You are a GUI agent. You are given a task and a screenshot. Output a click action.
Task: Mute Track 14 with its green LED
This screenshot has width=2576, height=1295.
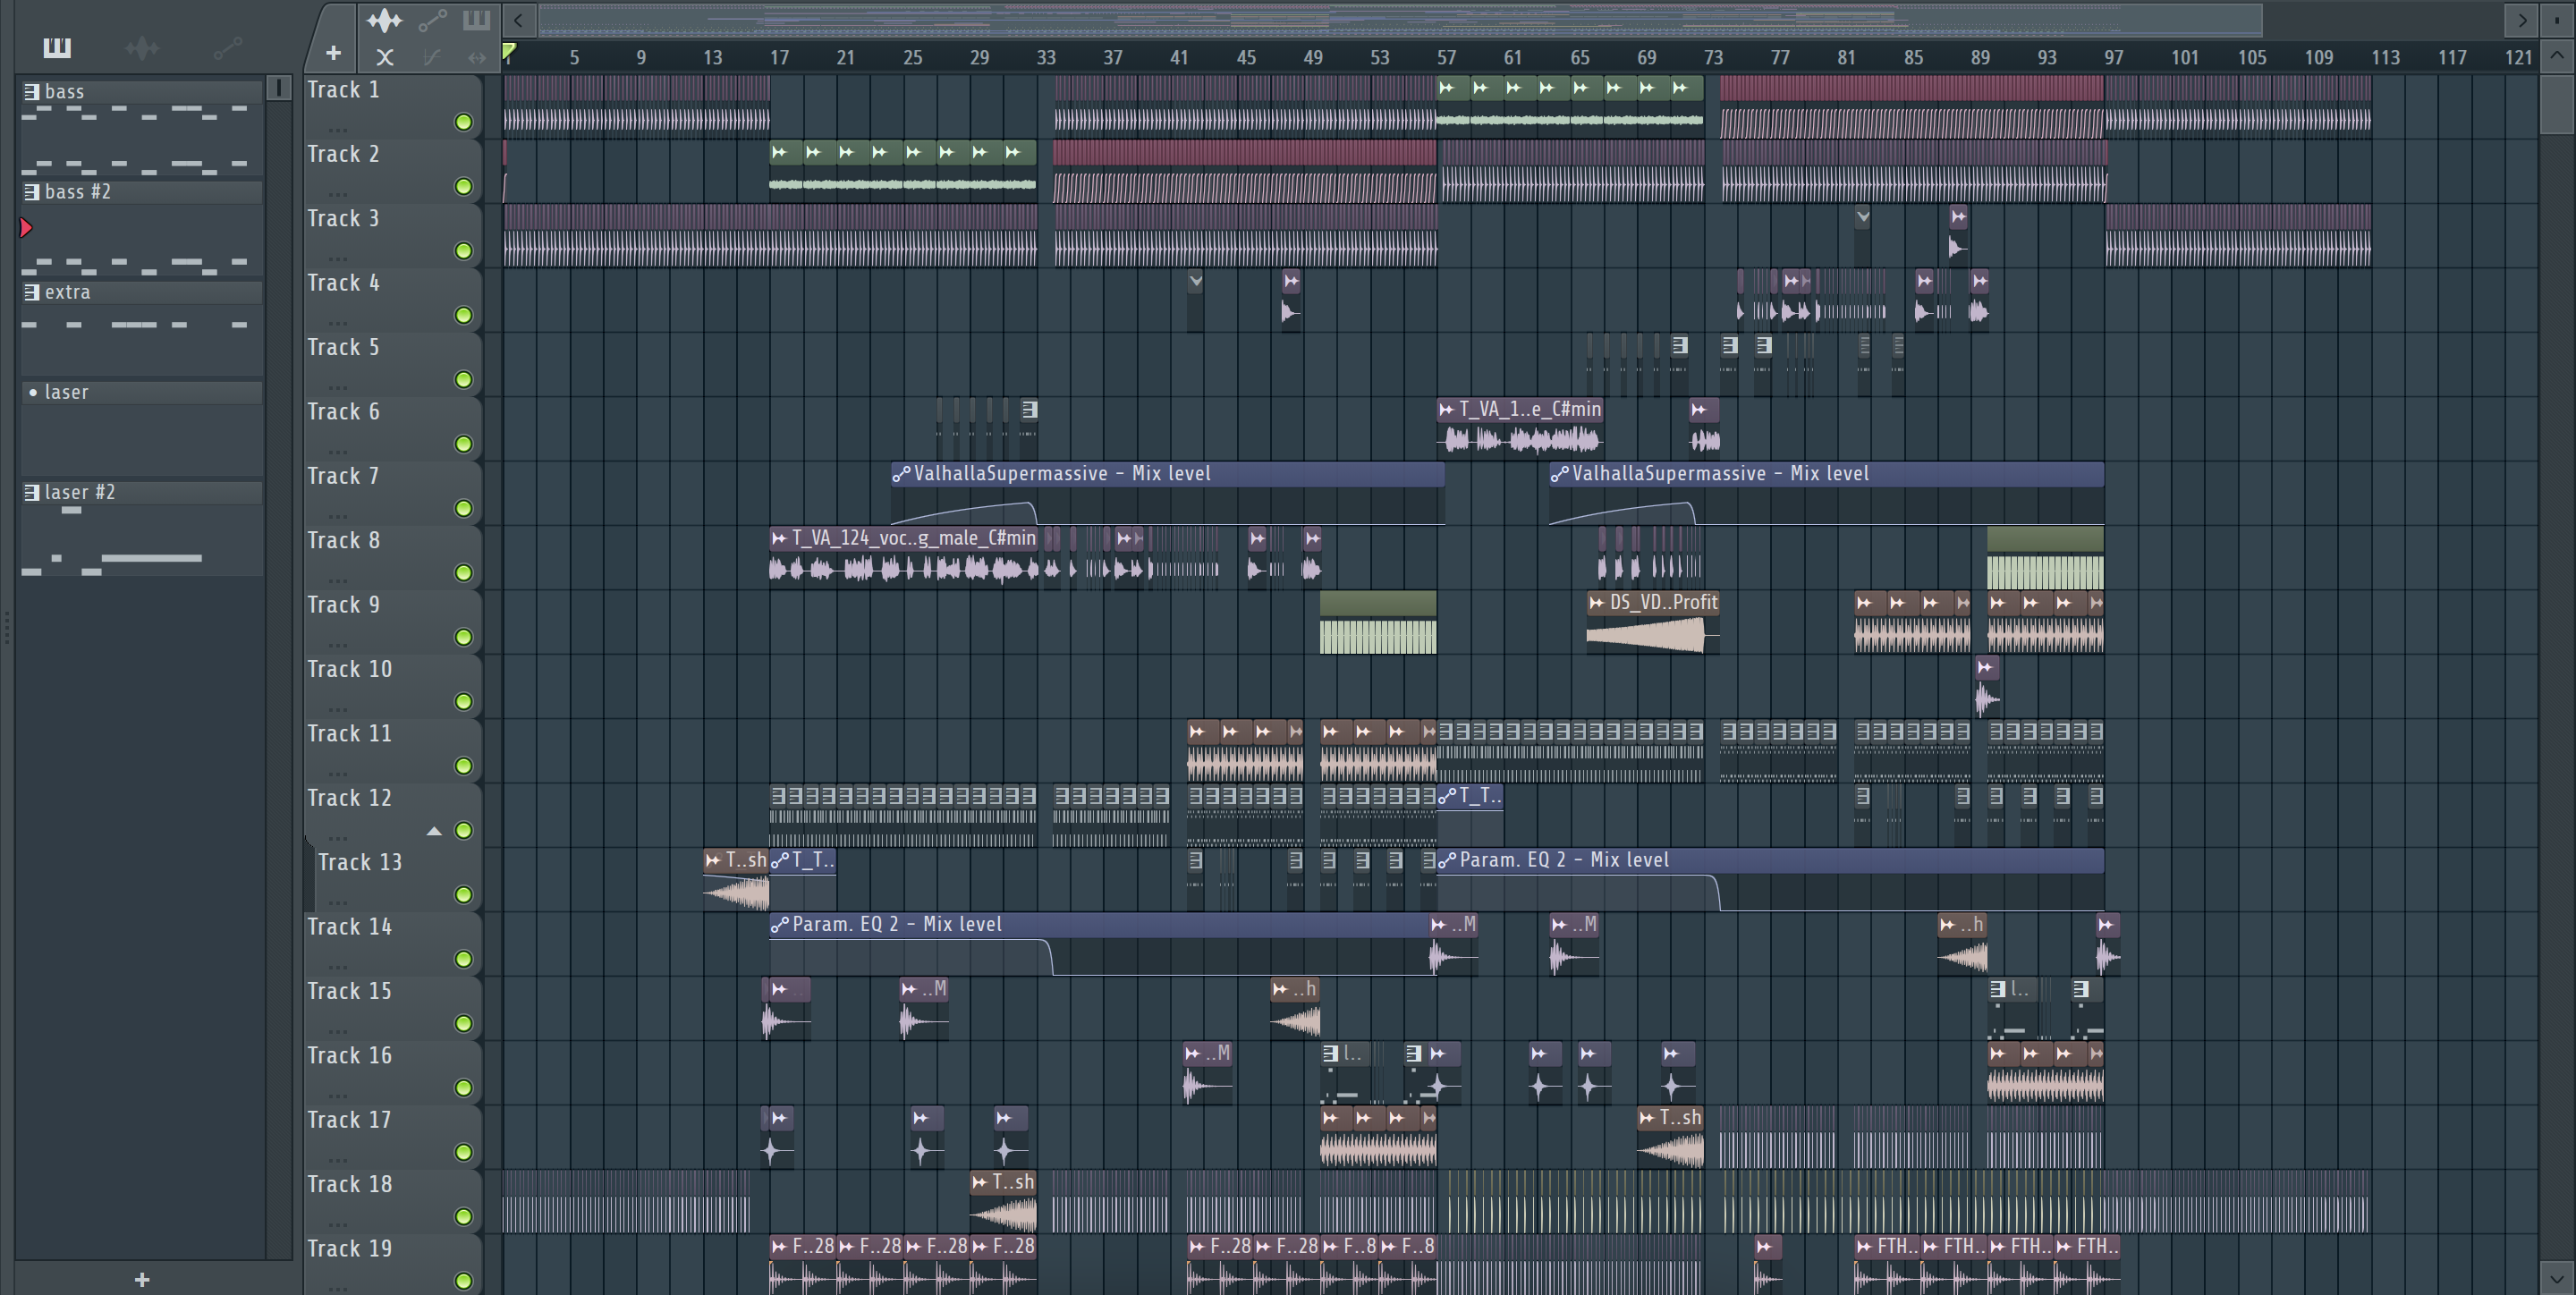[463, 959]
